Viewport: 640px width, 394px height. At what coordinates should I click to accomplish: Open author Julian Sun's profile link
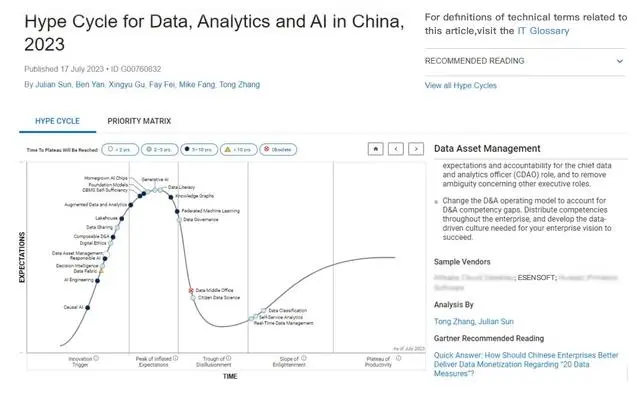[x=53, y=85]
